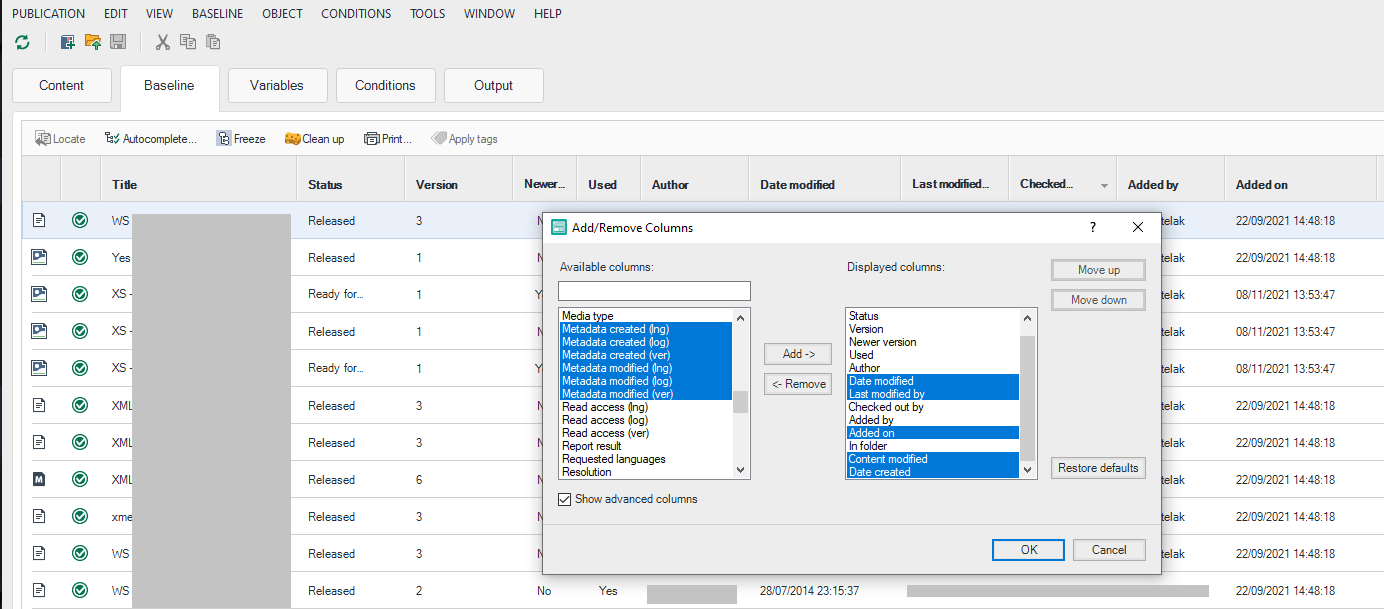Select 'Content modified' in Displayed columns
This screenshot has height=609, width=1384.
(x=933, y=459)
